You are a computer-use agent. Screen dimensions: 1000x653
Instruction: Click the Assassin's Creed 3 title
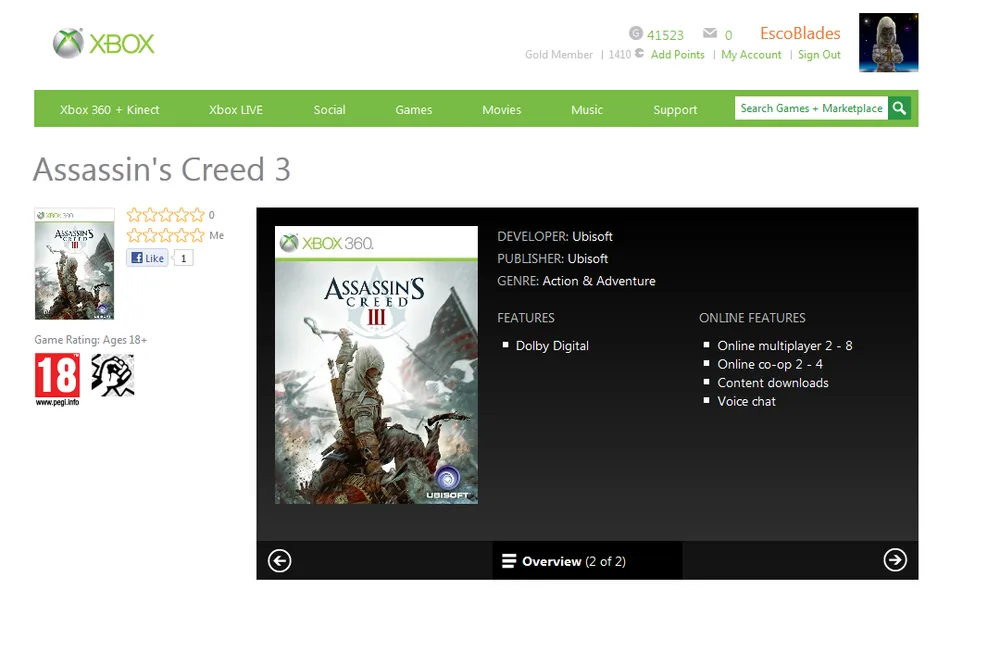[x=162, y=170]
